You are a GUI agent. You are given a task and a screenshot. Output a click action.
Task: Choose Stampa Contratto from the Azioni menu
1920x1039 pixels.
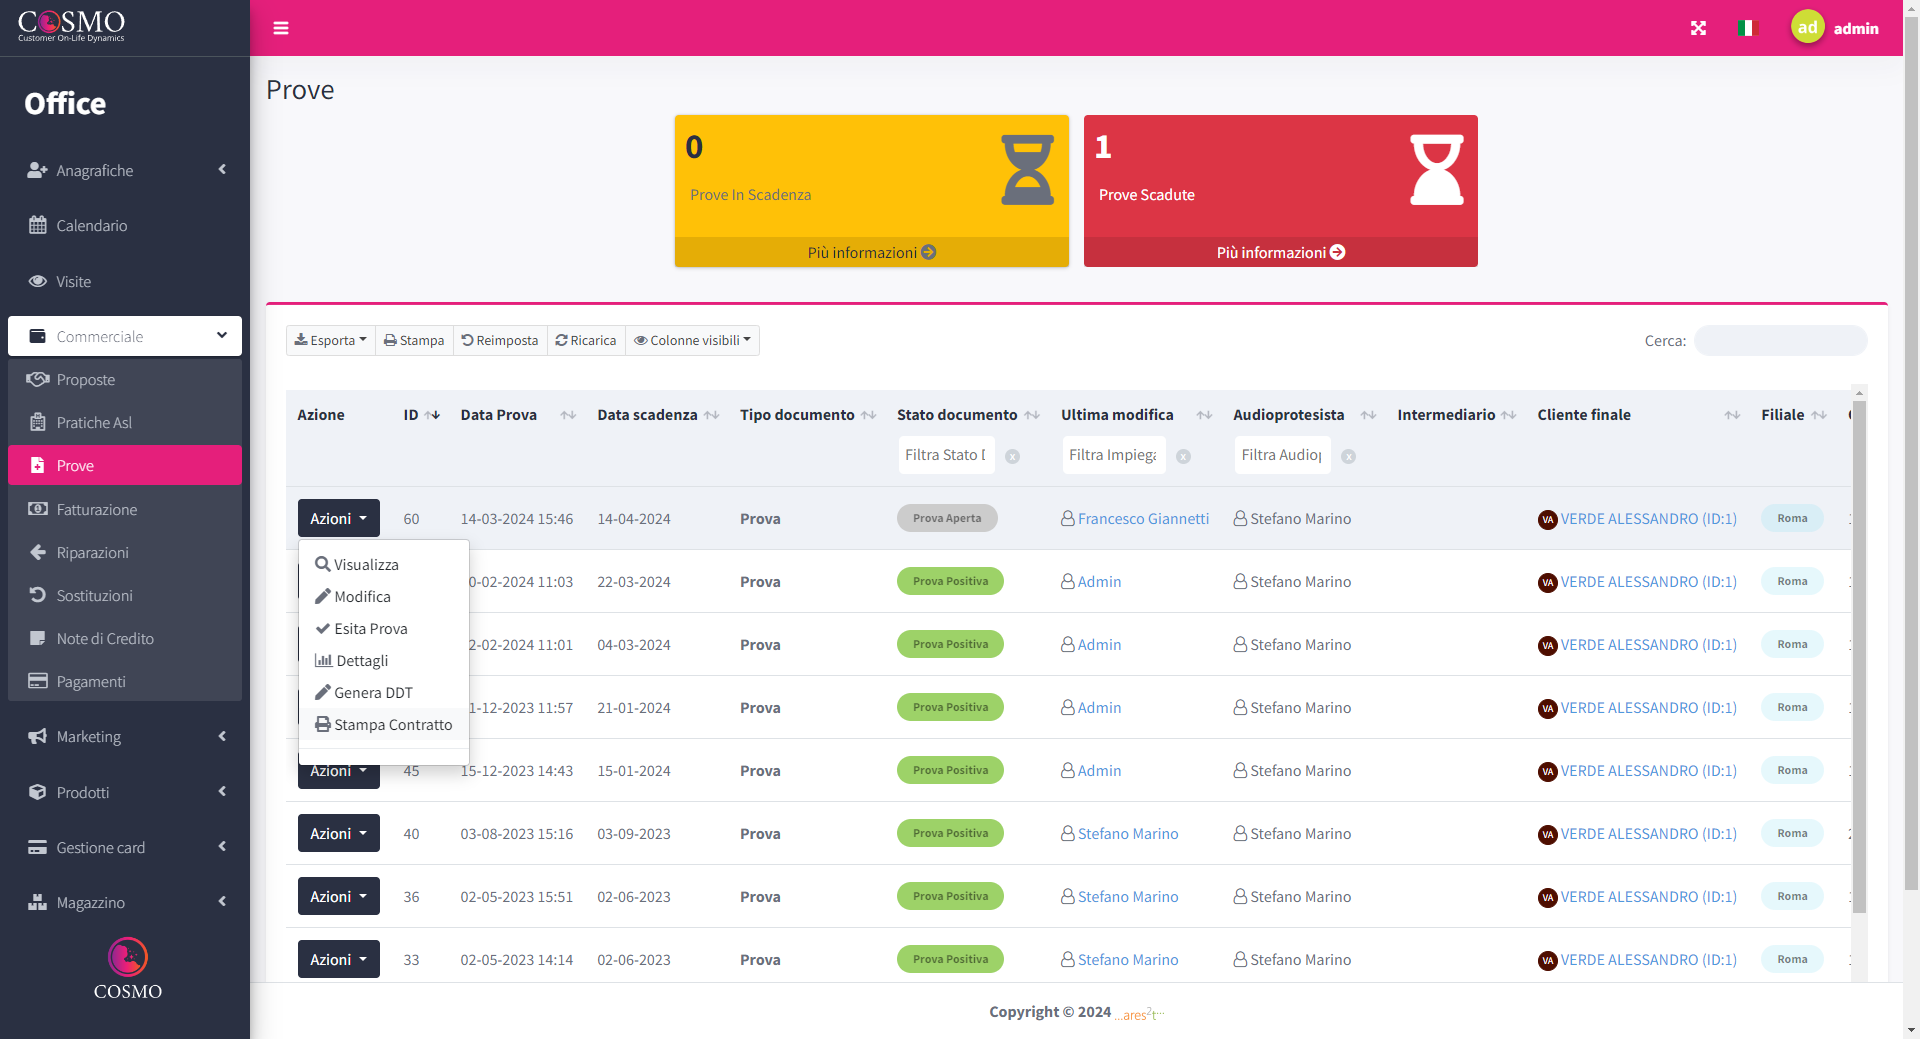(x=384, y=725)
